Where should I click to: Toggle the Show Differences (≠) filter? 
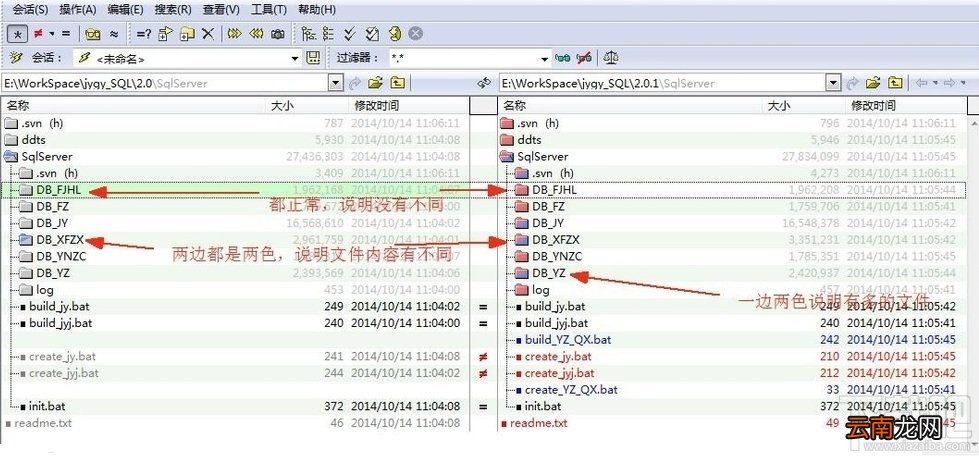click(38, 34)
